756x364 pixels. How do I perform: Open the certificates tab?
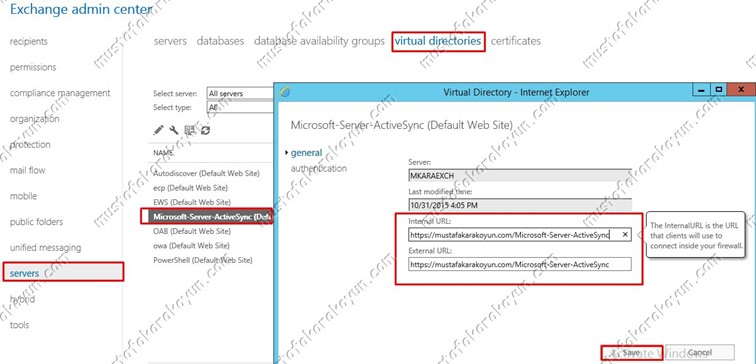pyautogui.click(x=515, y=41)
